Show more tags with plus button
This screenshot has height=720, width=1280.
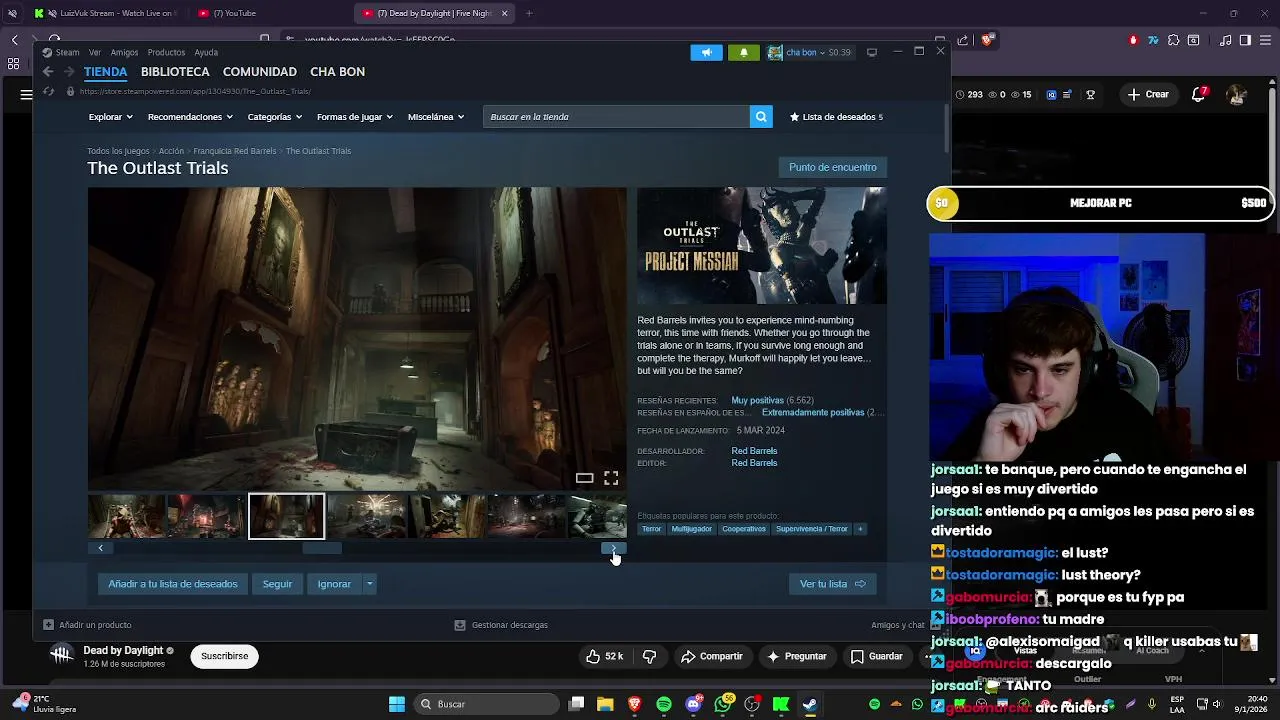coord(860,529)
